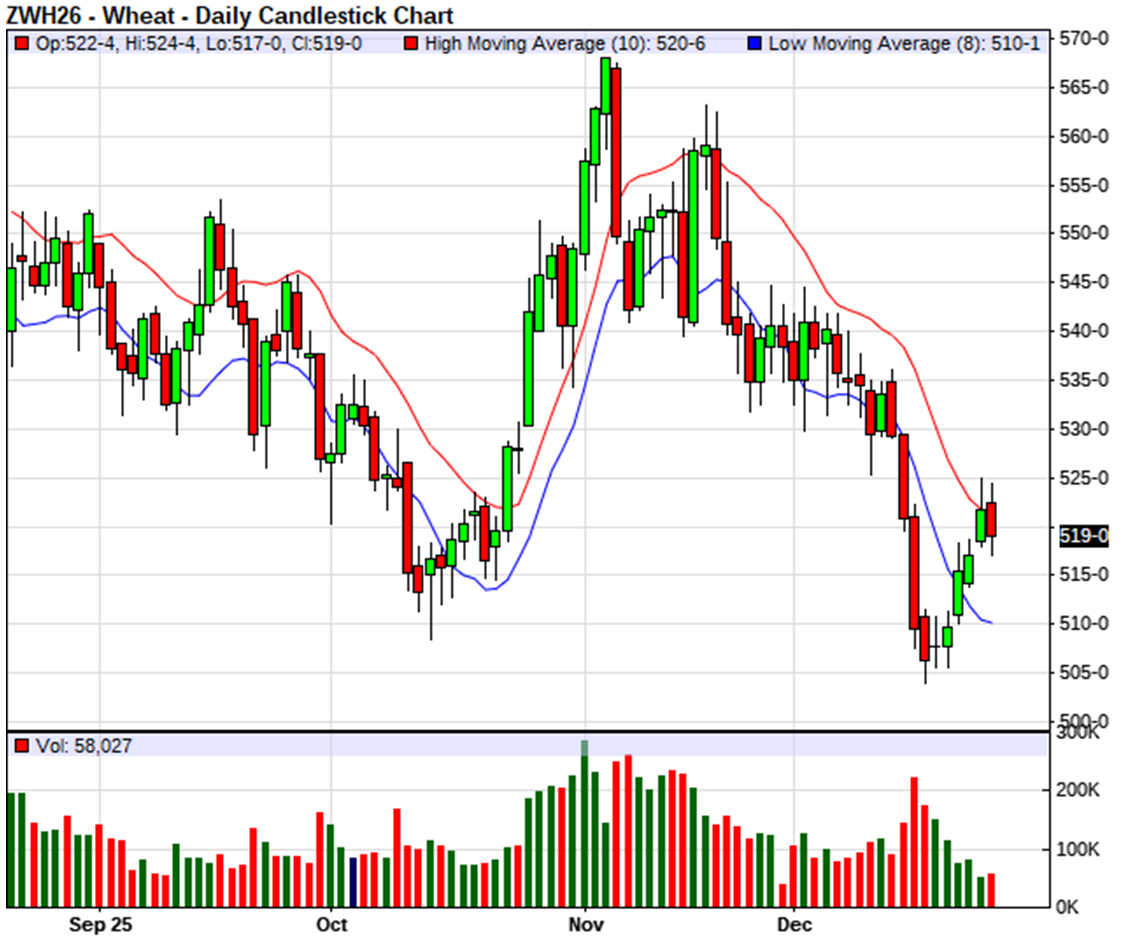Select the Low Moving Average (8) legend text
This screenshot has height=936, width=1124.
pyautogui.click(x=906, y=44)
